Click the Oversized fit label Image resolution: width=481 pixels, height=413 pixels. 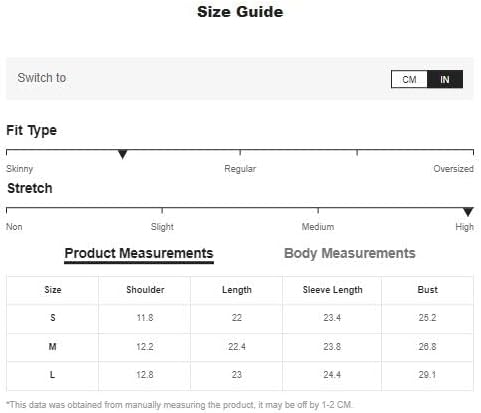[453, 169]
